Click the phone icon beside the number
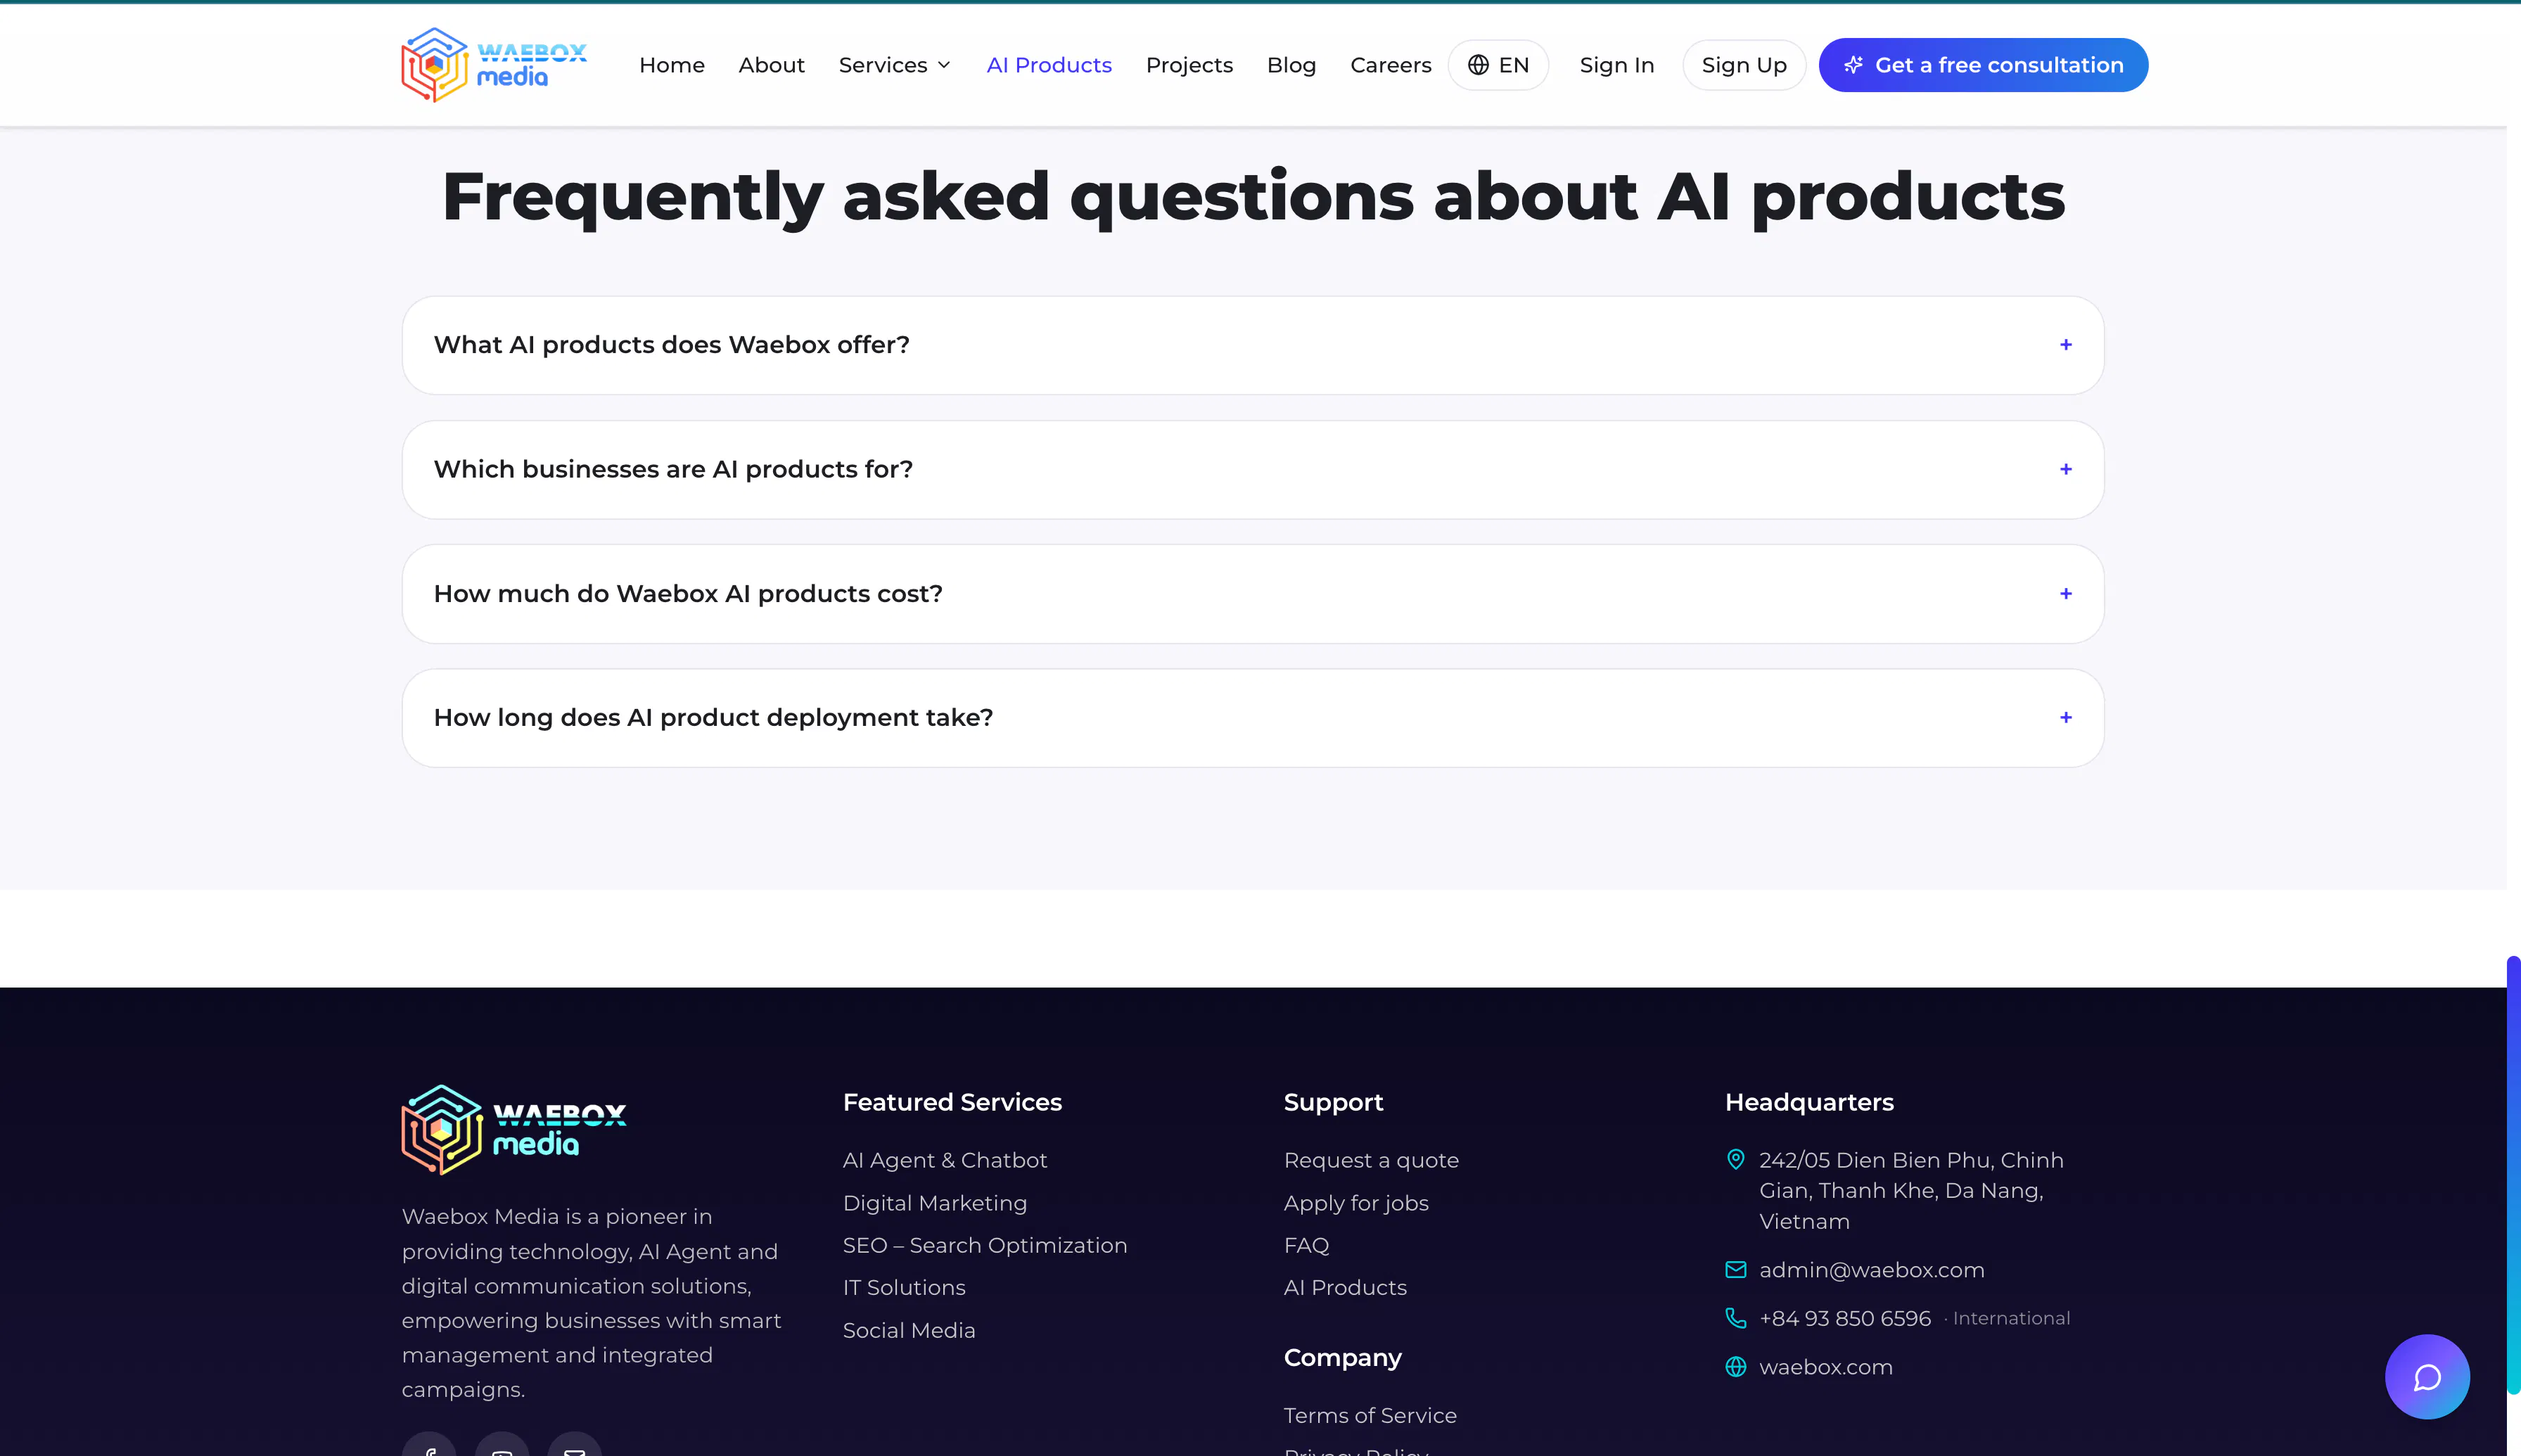2521x1456 pixels. tap(1736, 1318)
